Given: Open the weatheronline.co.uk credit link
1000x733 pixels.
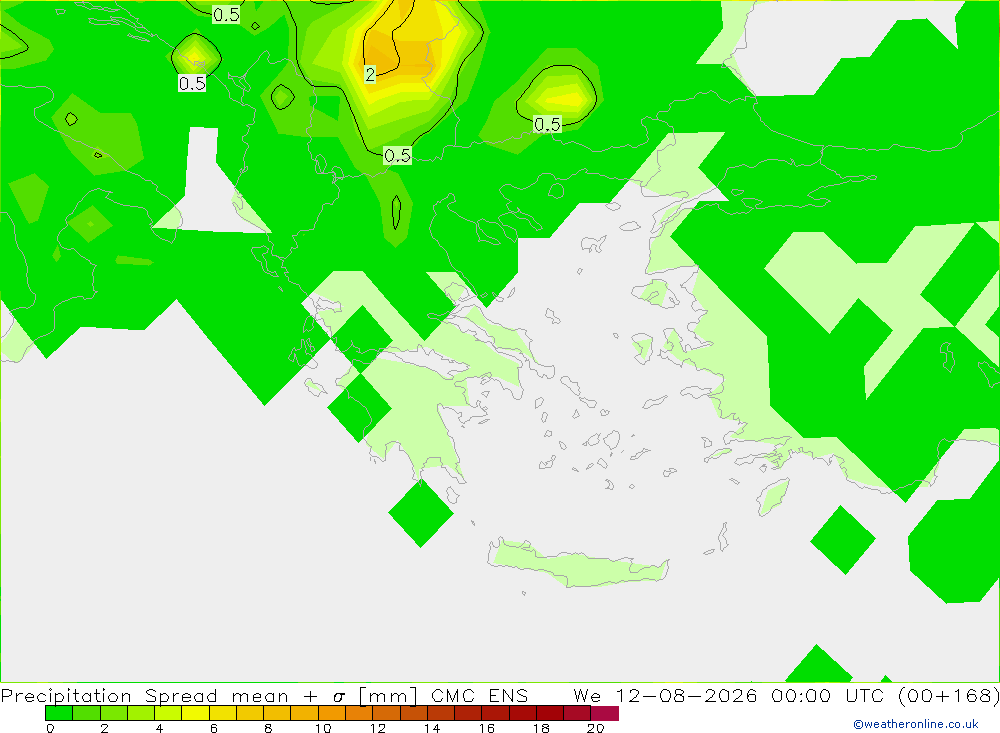Looking at the screenshot, I should click(x=916, y=724).
